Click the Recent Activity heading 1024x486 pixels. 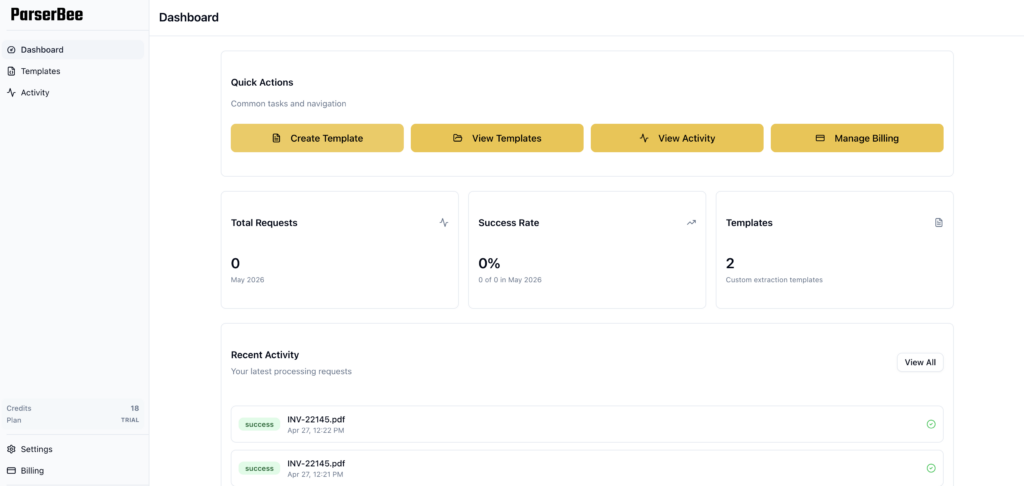265,355
